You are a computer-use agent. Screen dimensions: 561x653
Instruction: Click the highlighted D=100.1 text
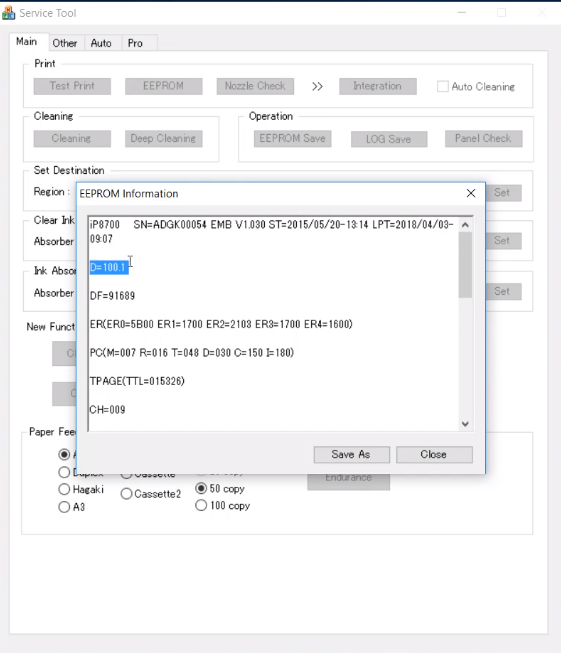(109, 267)
